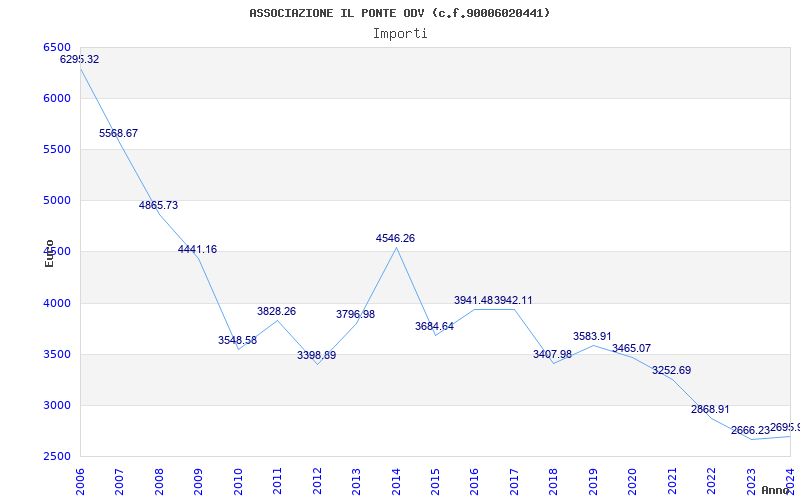Viewport: 800px width, 500px height.
Task: Select data label 3828.26
Action: [277, 311]
